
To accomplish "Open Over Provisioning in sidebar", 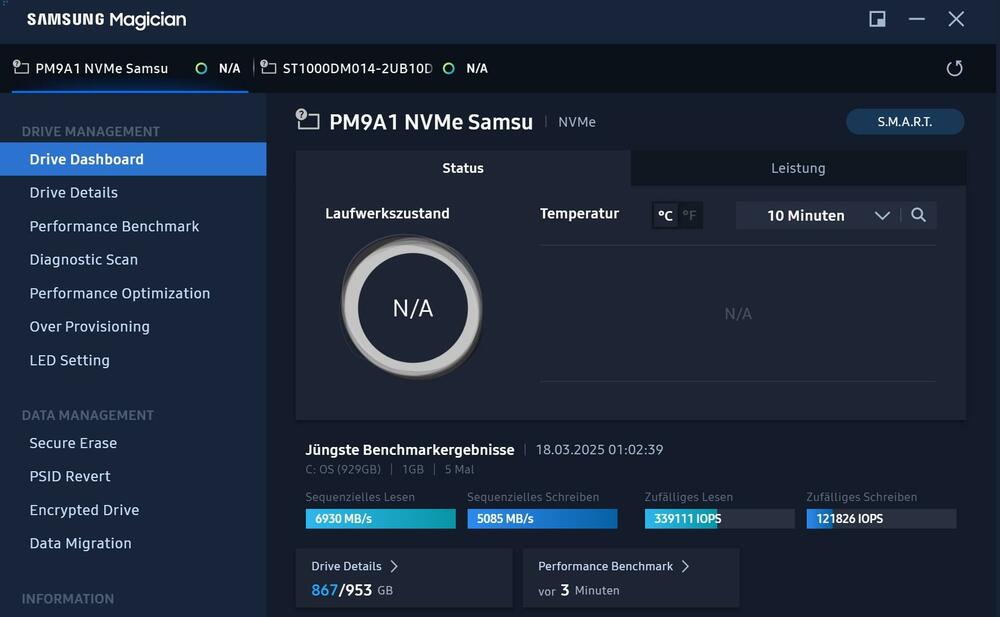I will [90, 326].
